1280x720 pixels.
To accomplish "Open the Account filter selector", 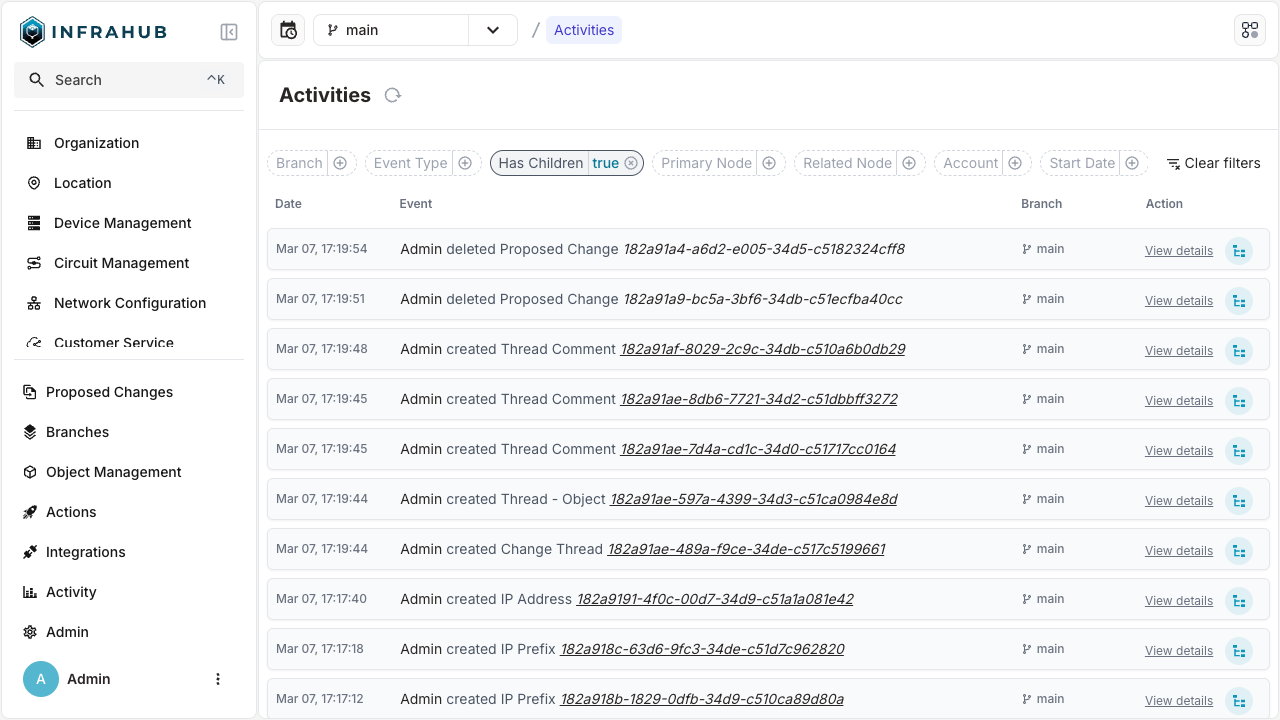I will click(1015, 163).
